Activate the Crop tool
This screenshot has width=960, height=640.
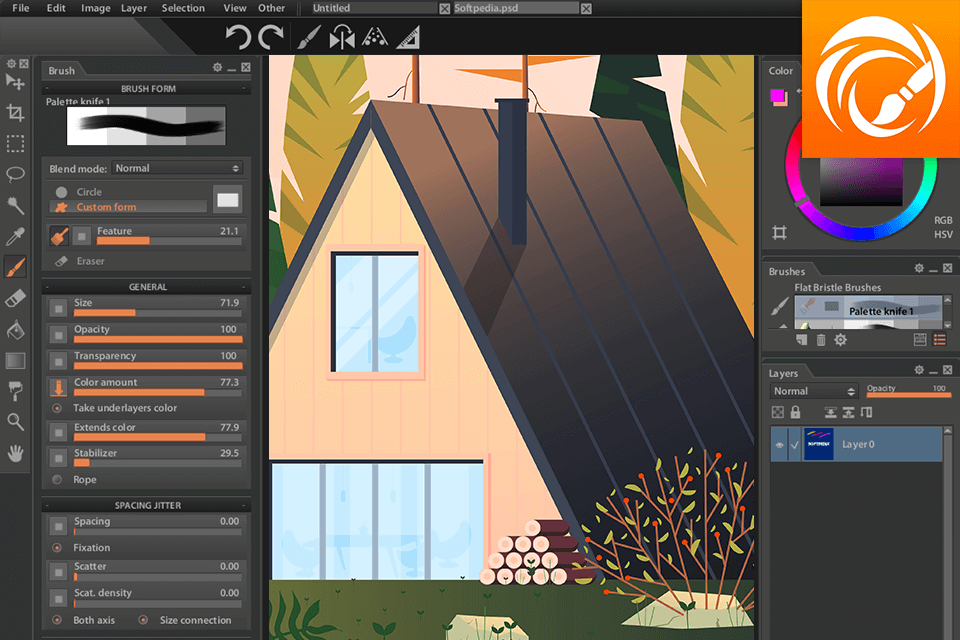14,113
